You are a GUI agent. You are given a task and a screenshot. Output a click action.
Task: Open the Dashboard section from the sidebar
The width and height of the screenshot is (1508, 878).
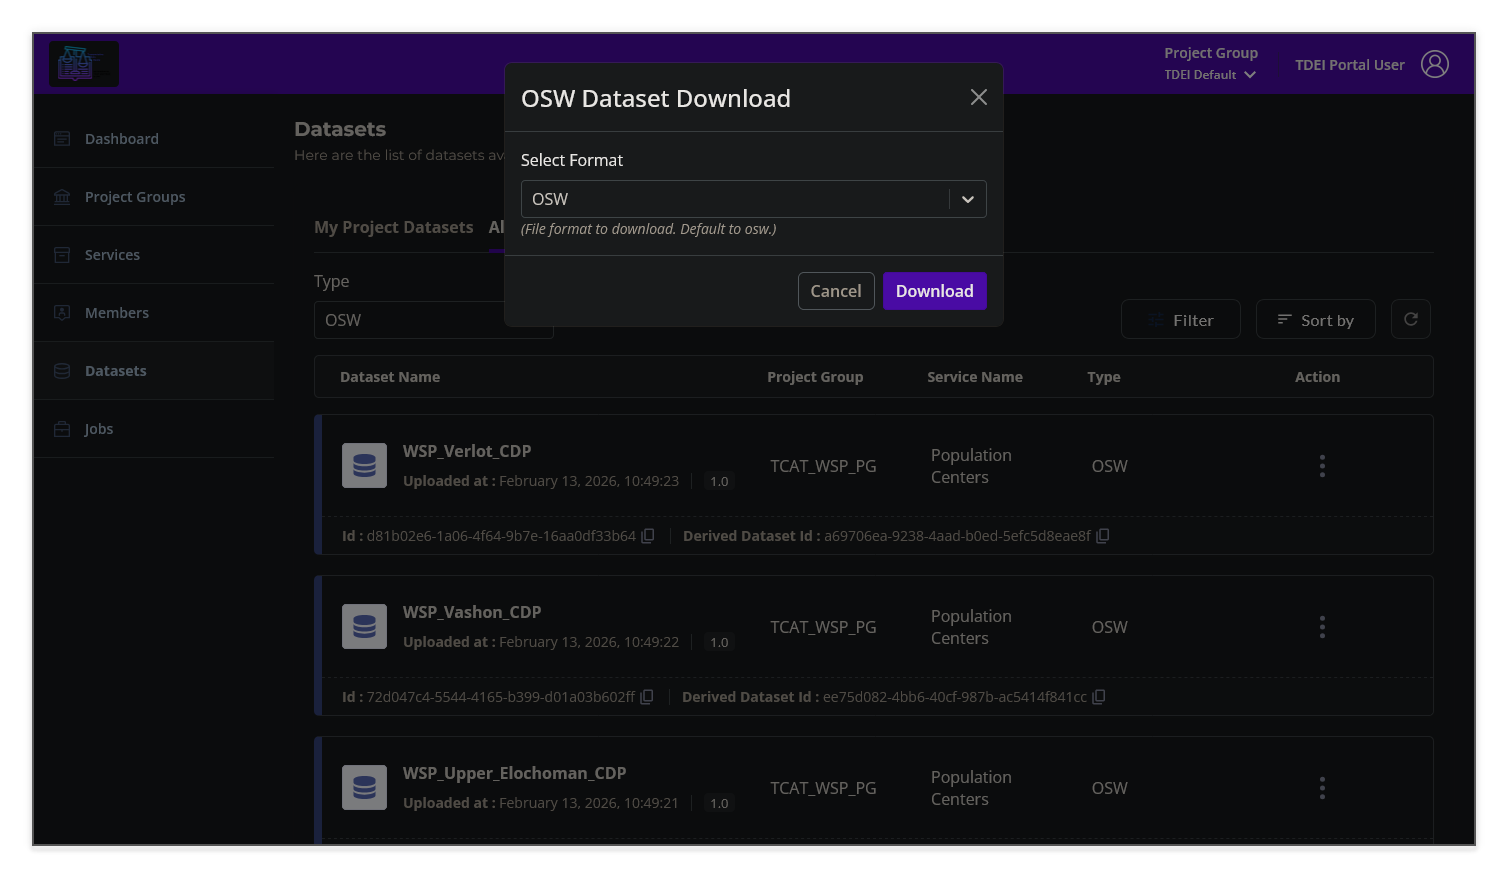(x=121, y=138)
